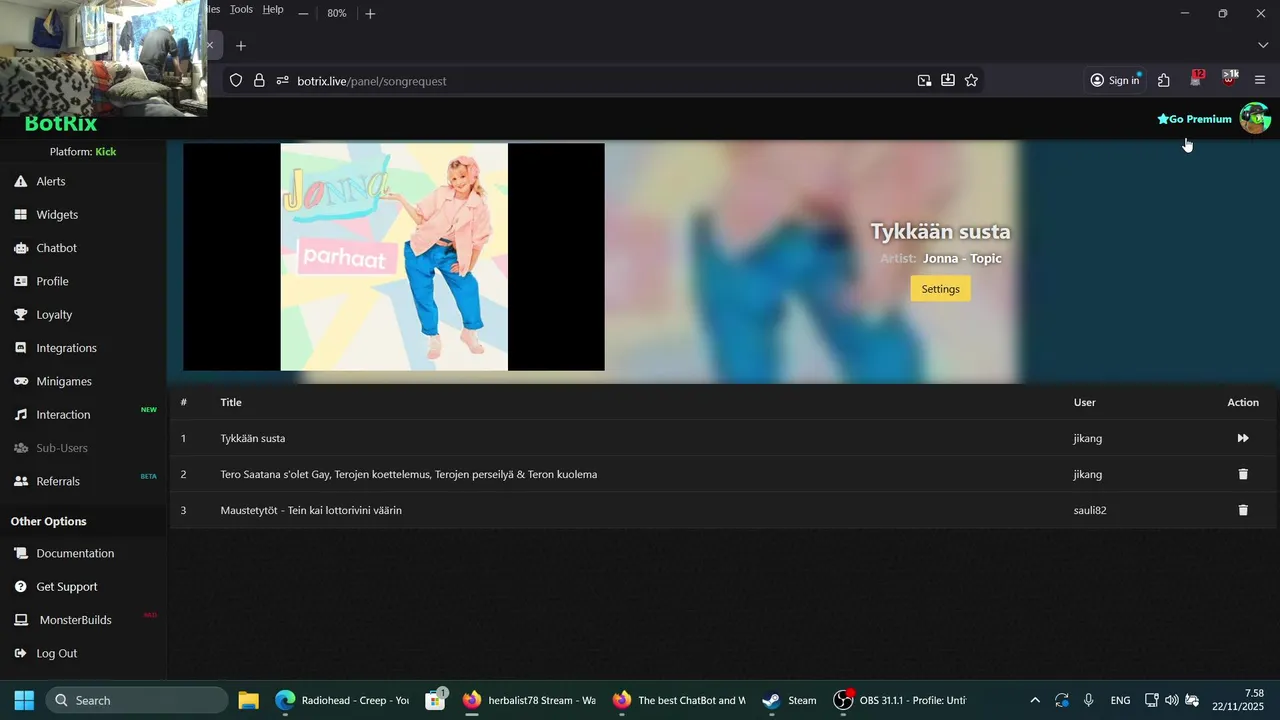Viewport: 1280px width, 720px height.
Task: Click the 80% zoom level indicator
Action: coord(337,14)
